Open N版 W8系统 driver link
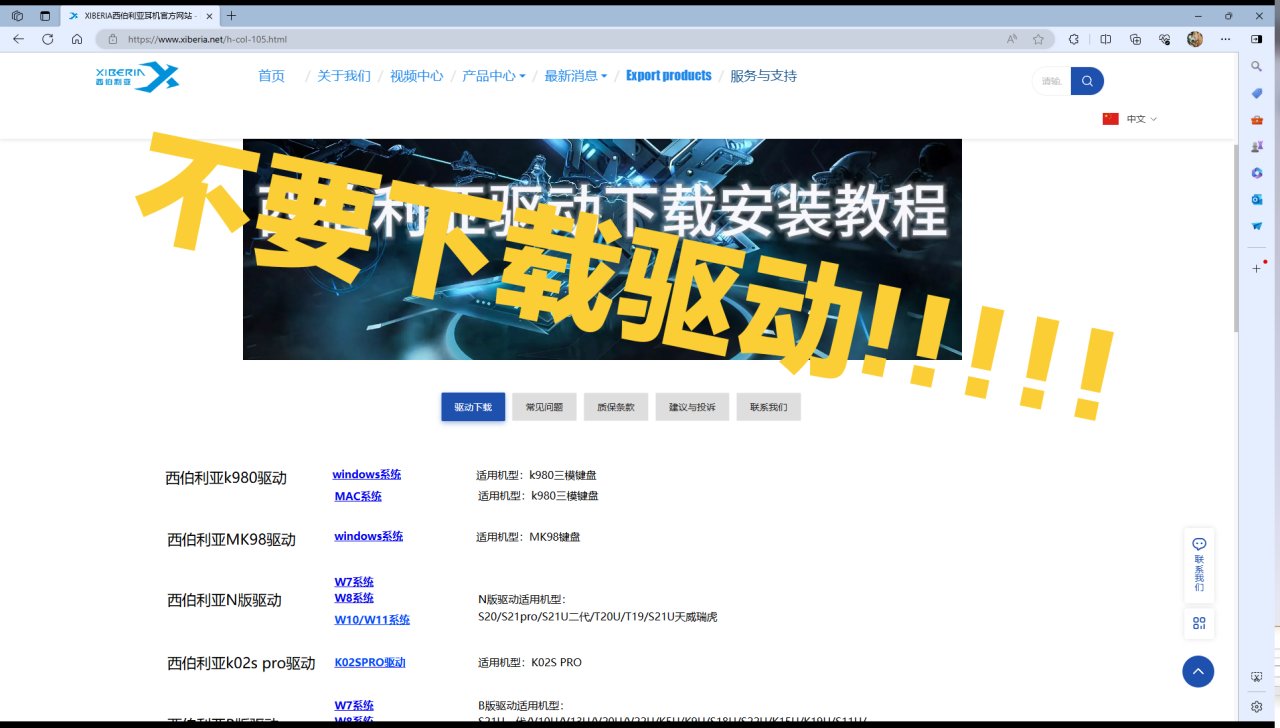Viewport: 1280px width, 728px height. 354,598
